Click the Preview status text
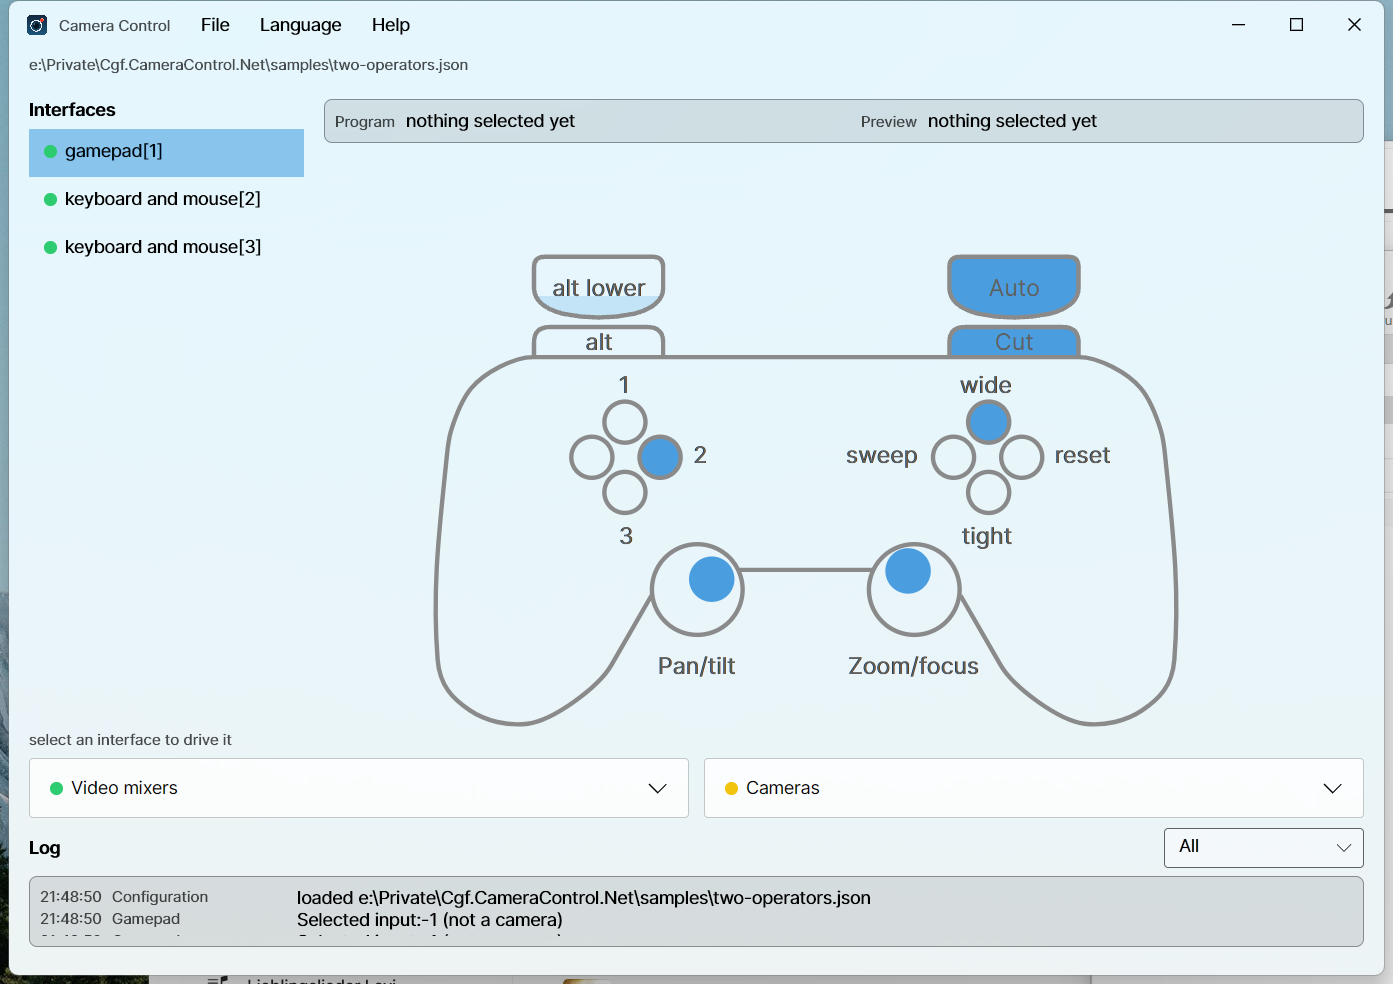Image resolution: width=1393 pixels, height=984 pixels. click(x=1012, y=121)
